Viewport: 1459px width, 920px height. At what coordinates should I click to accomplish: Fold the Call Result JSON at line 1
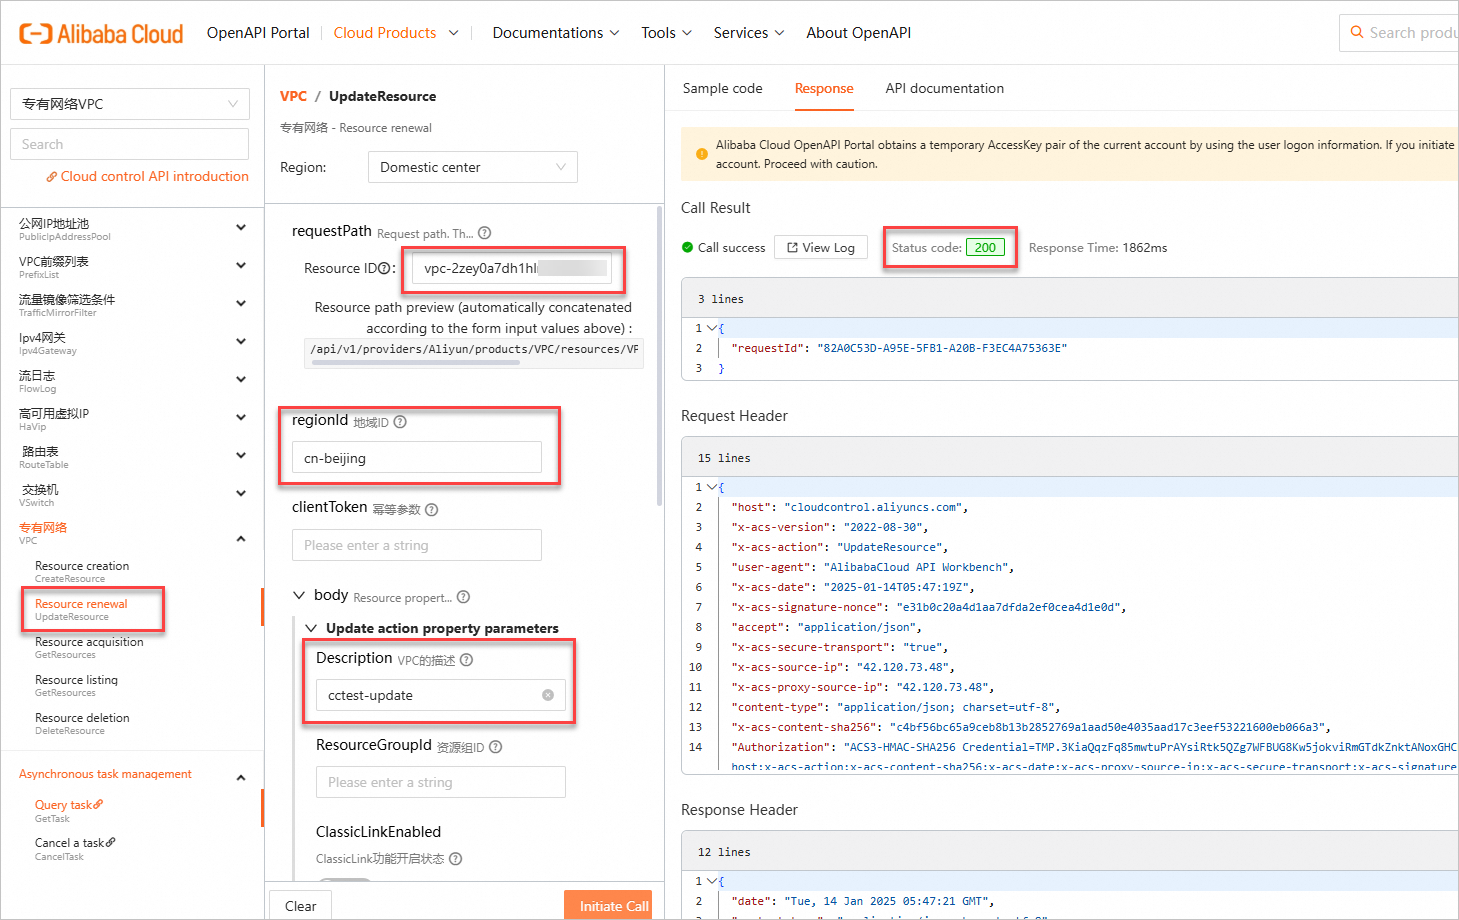[x=712, y=328]
